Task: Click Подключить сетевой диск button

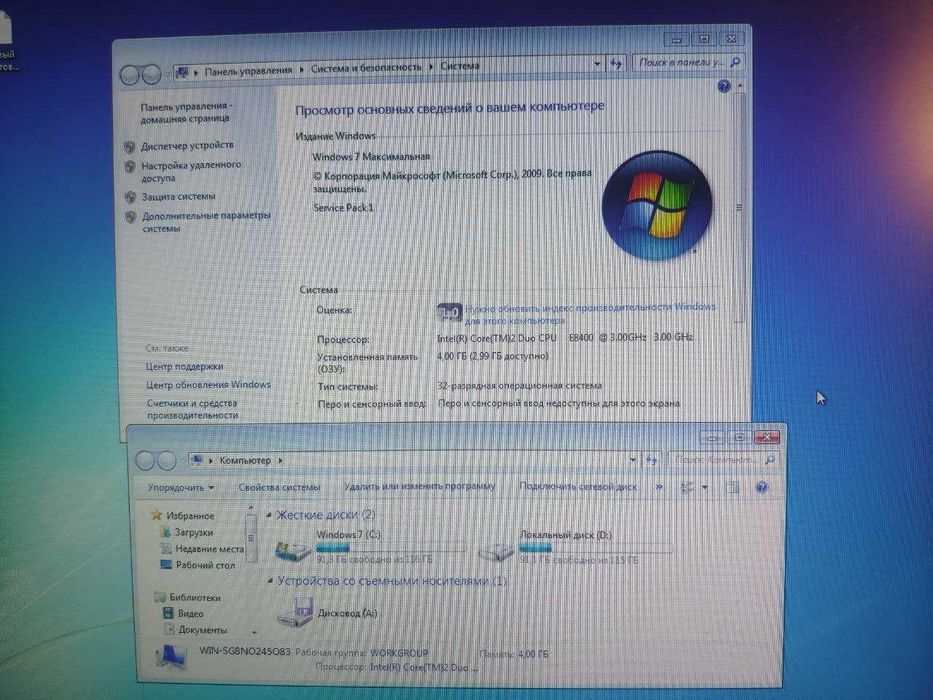Action: (578, 486)
